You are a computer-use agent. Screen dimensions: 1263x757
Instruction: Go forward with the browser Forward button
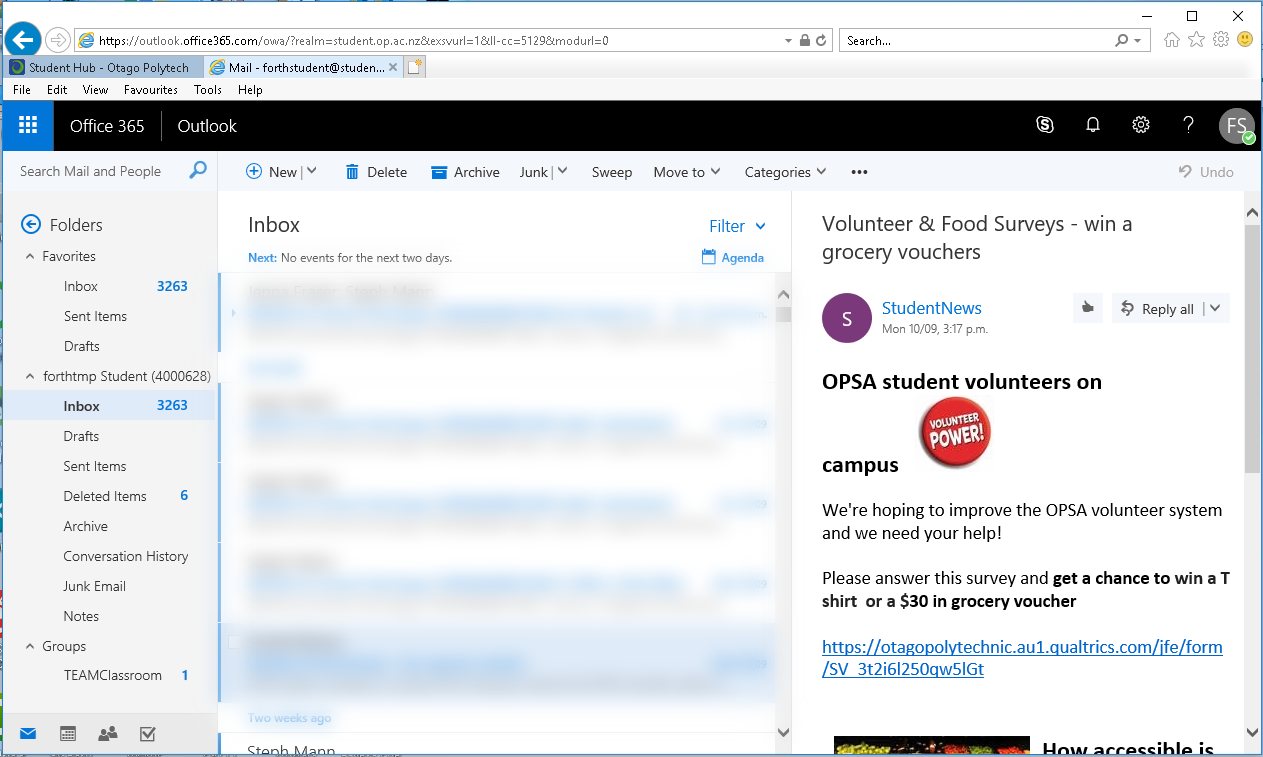pyautogui.click(x=57, y=40)
